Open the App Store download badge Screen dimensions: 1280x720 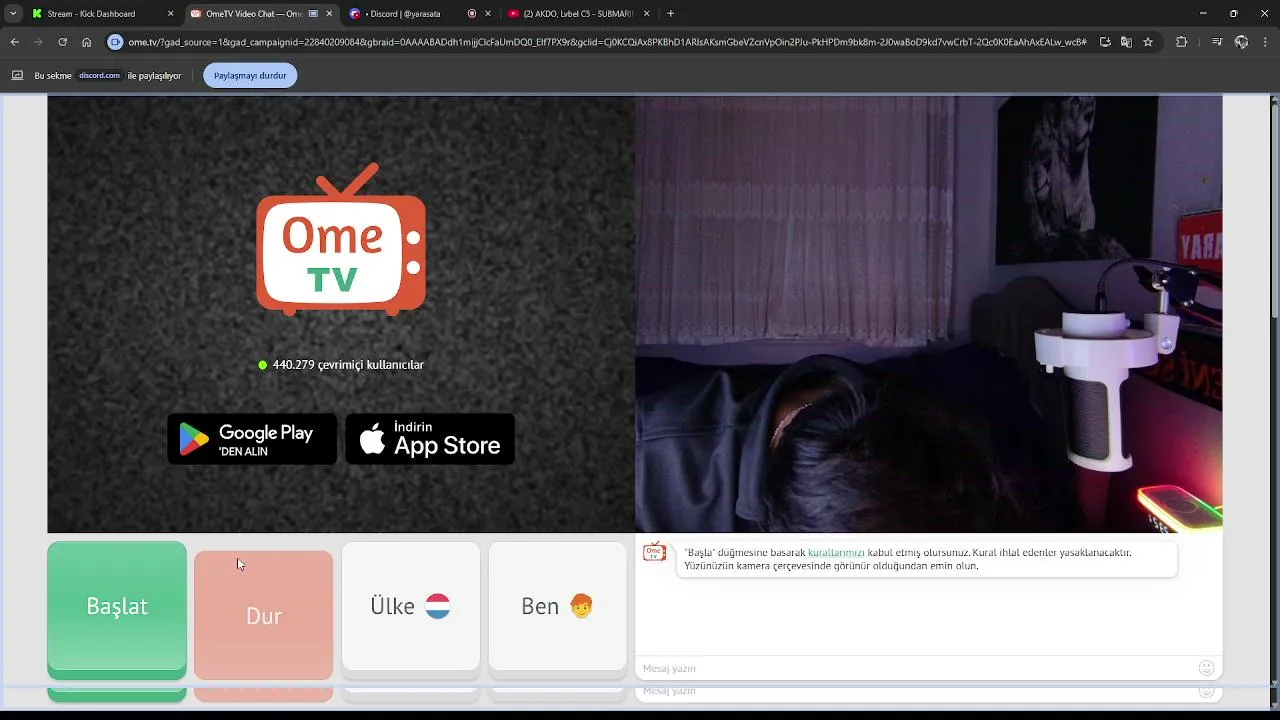point(430,439)
